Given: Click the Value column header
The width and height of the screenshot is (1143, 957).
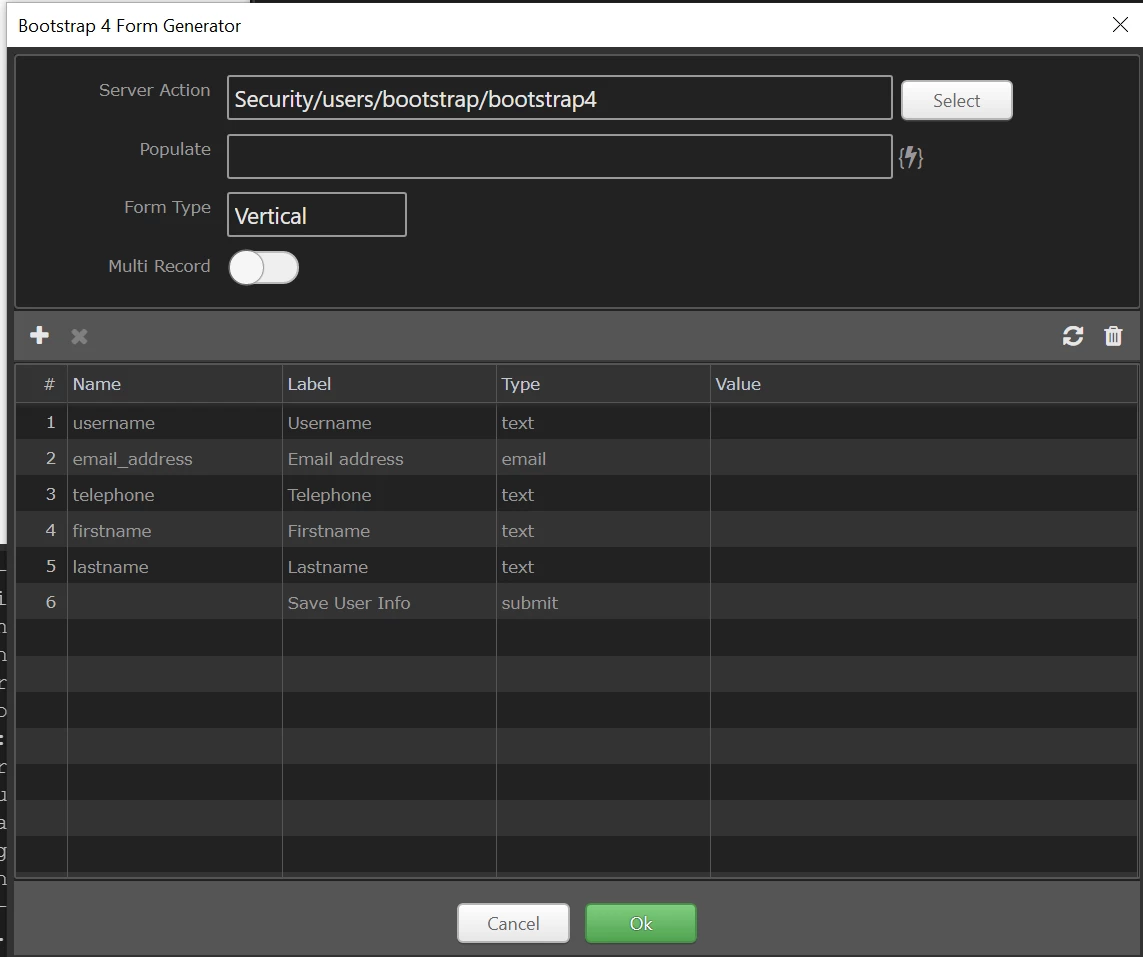Looking at the screenshot, I should click(x=924, y=384).
